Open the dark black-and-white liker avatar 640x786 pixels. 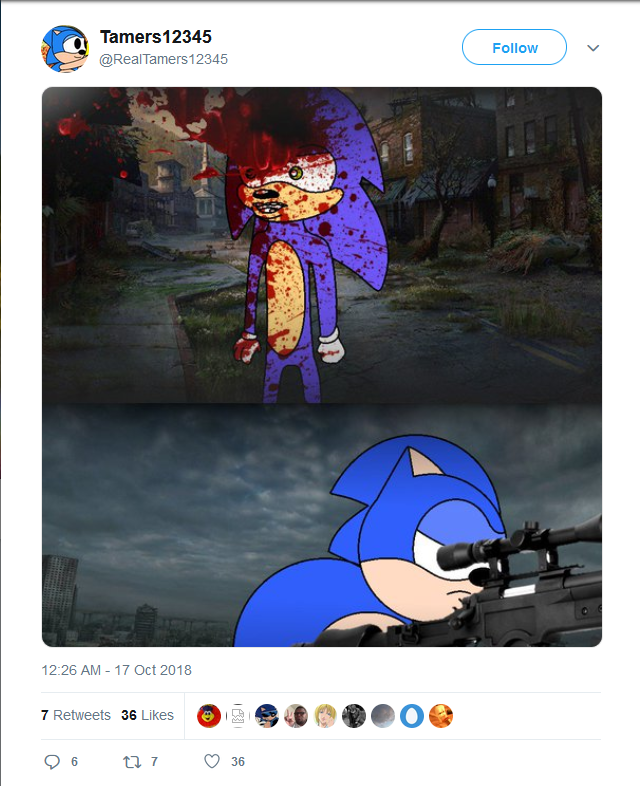pyautogui.click(x=354, y=715)
